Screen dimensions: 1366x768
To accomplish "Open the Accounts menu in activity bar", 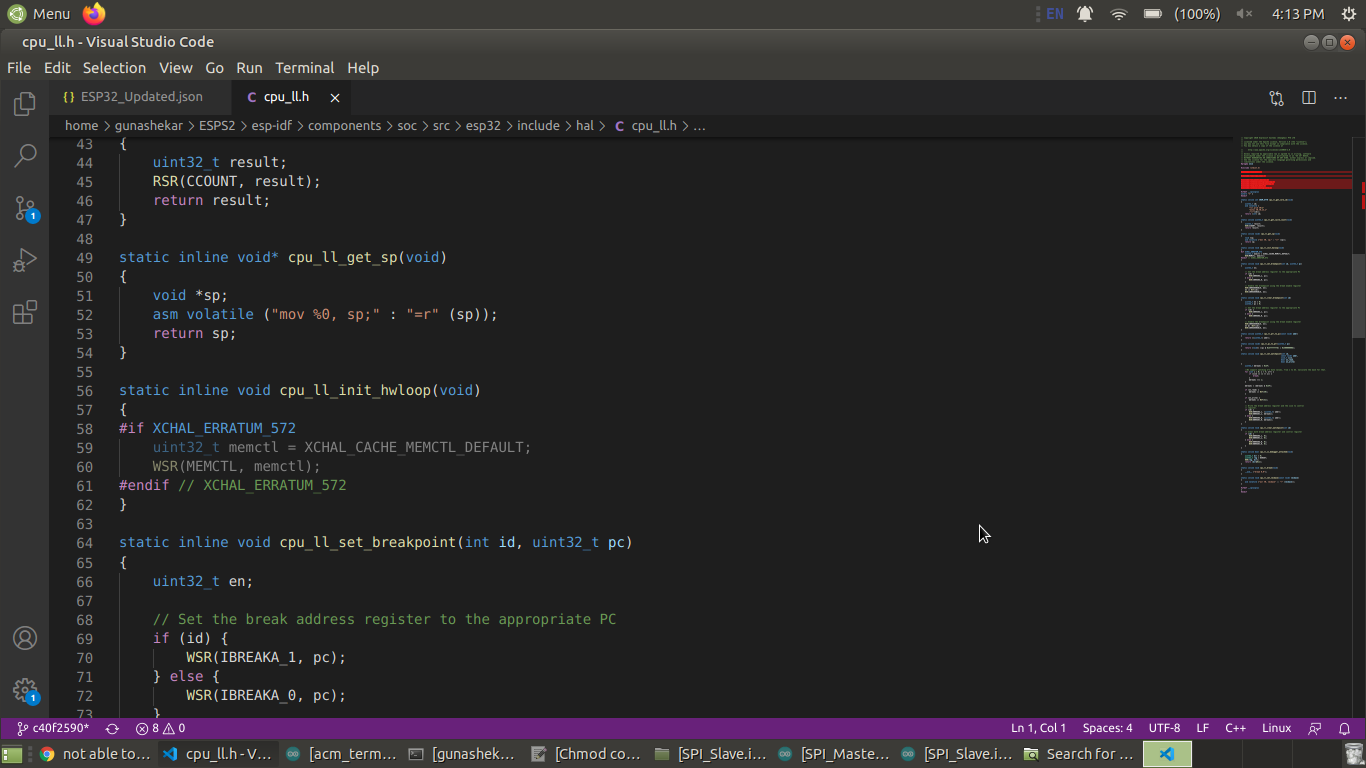I will pos(25,638).
